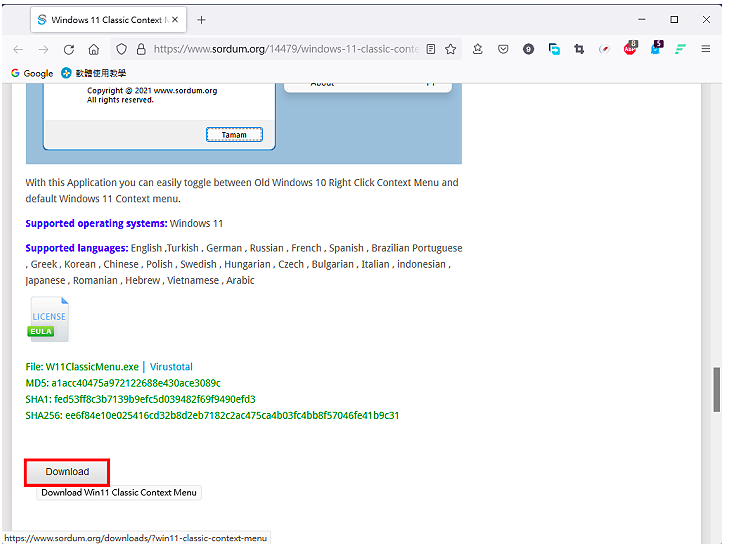This screenshot has height=544, width=733.
Task: Toggle reader view for this page
Action: click(x=431, y=49)
